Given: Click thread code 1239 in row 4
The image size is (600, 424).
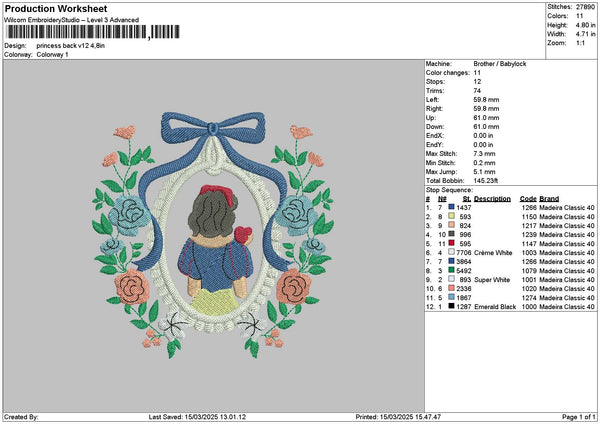Looking at the screenshot, I should pos(529,235).
